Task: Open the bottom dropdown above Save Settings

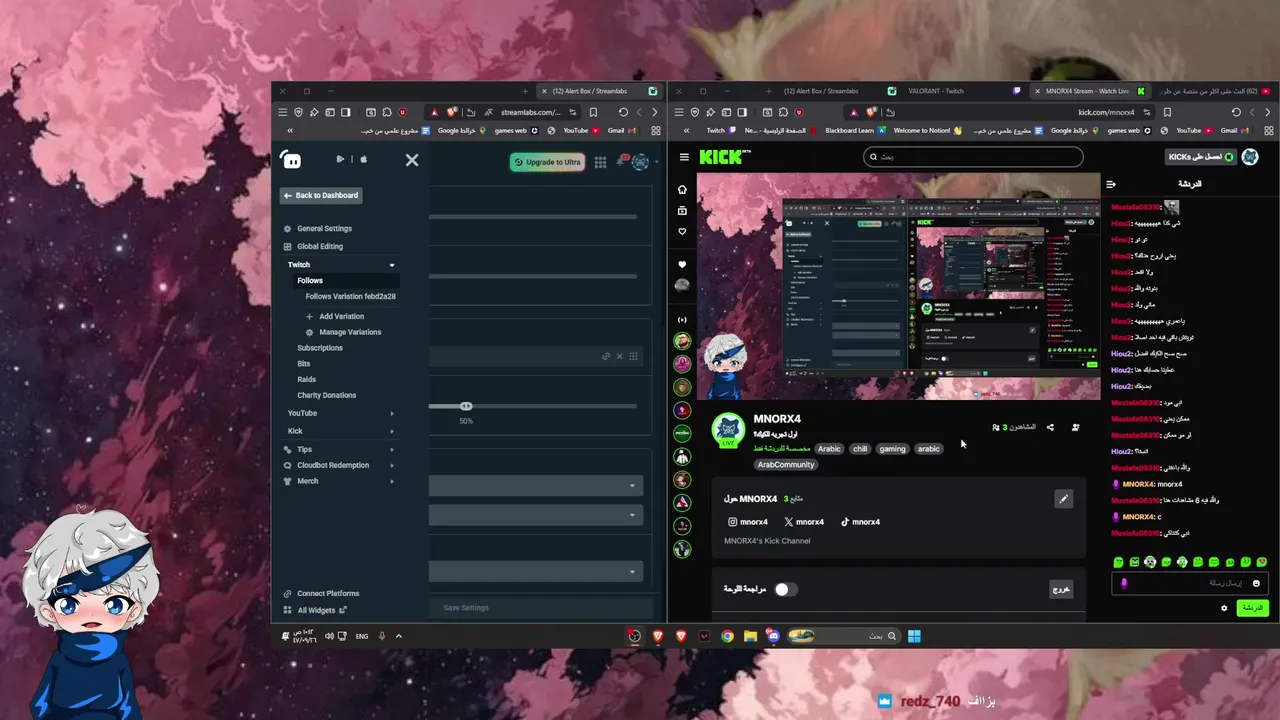Action: [534, 572]
